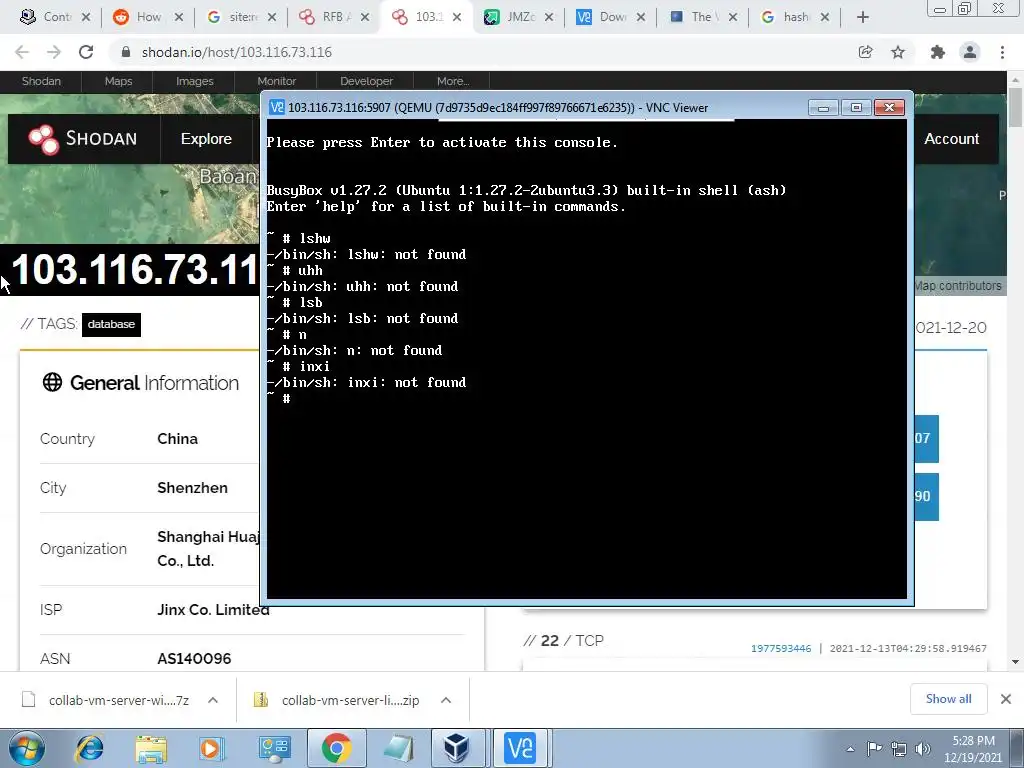This screenshot has height=768, width=1024.
Task: Click the 'Shenzhen' city value
Action: [x=192, y=488]
